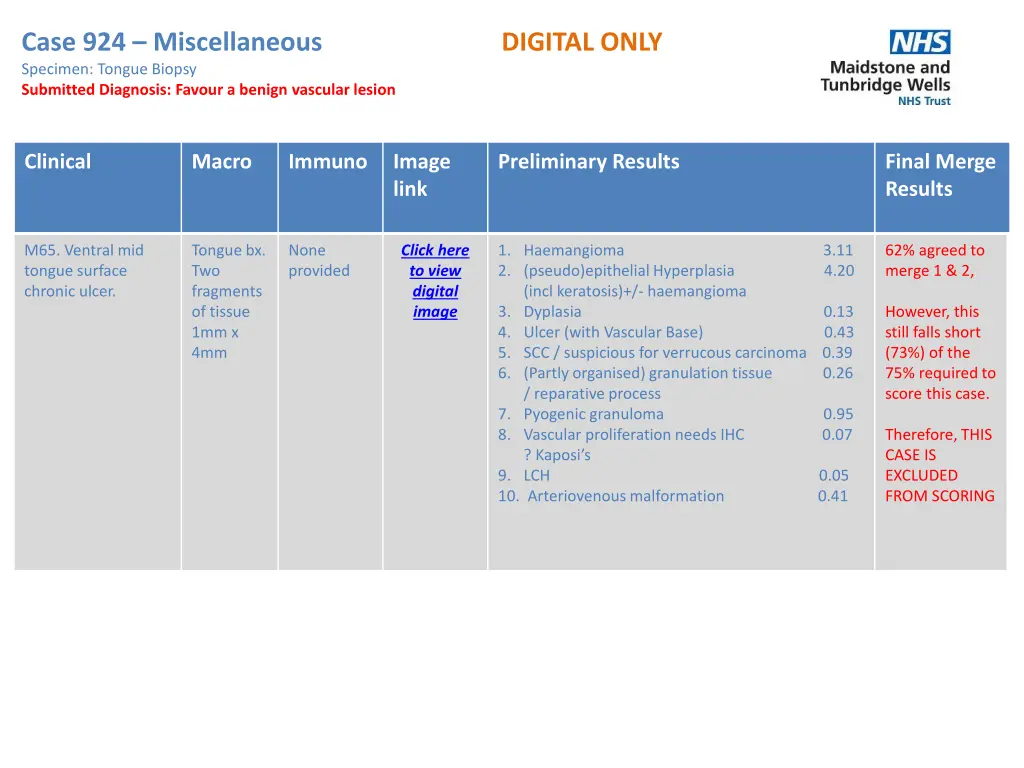Open the 'Click here to view digital image' link
This screenshot has height=768, width=1024.
coord(435,281)
